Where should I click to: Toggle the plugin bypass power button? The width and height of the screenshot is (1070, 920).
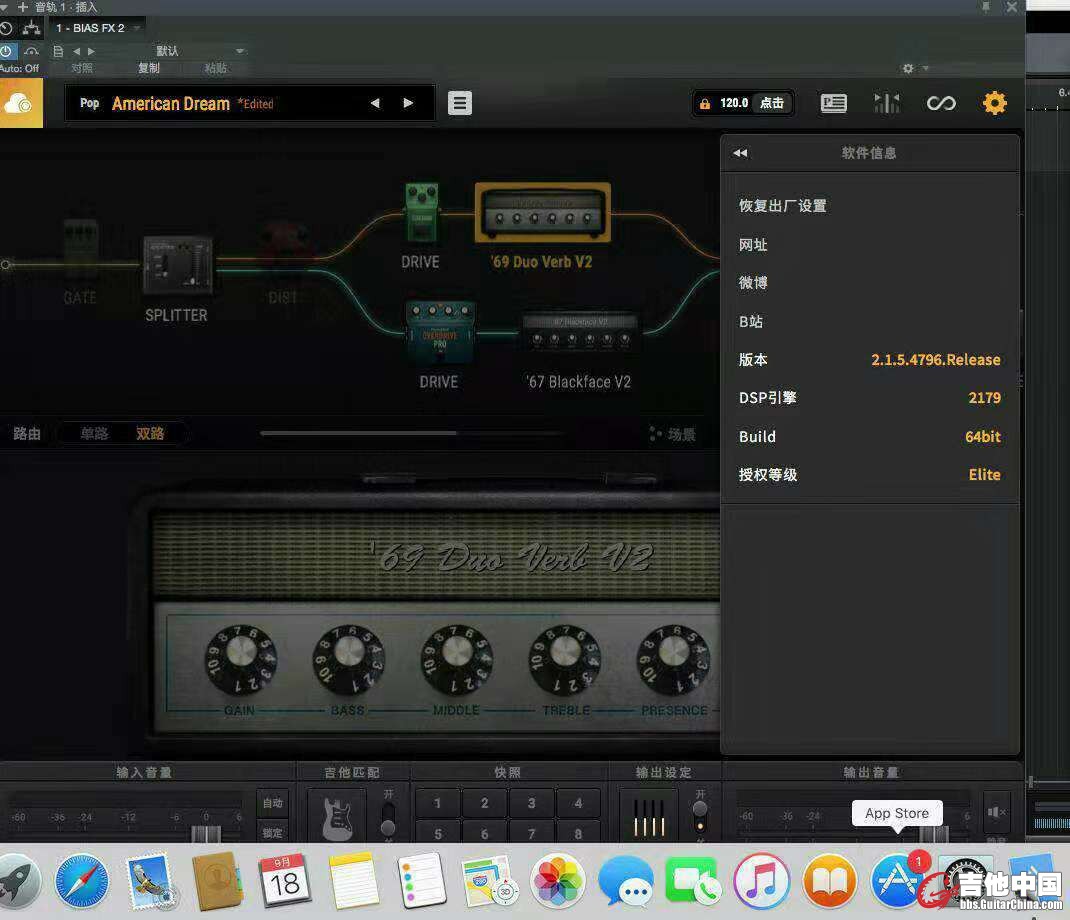(x=7, y=51)
